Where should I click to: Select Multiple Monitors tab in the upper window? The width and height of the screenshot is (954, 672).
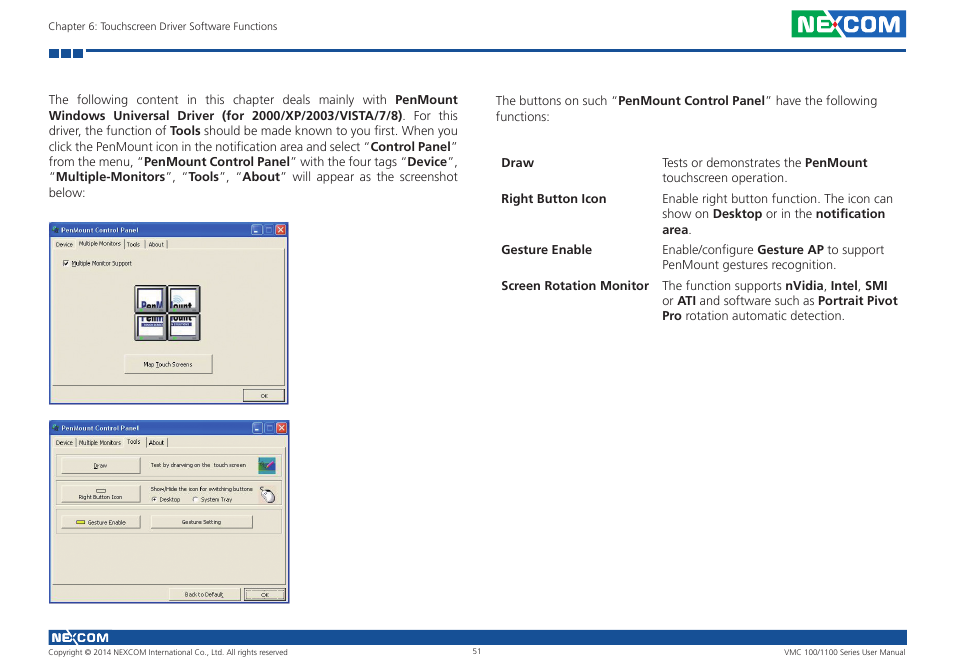coord(100,243)
